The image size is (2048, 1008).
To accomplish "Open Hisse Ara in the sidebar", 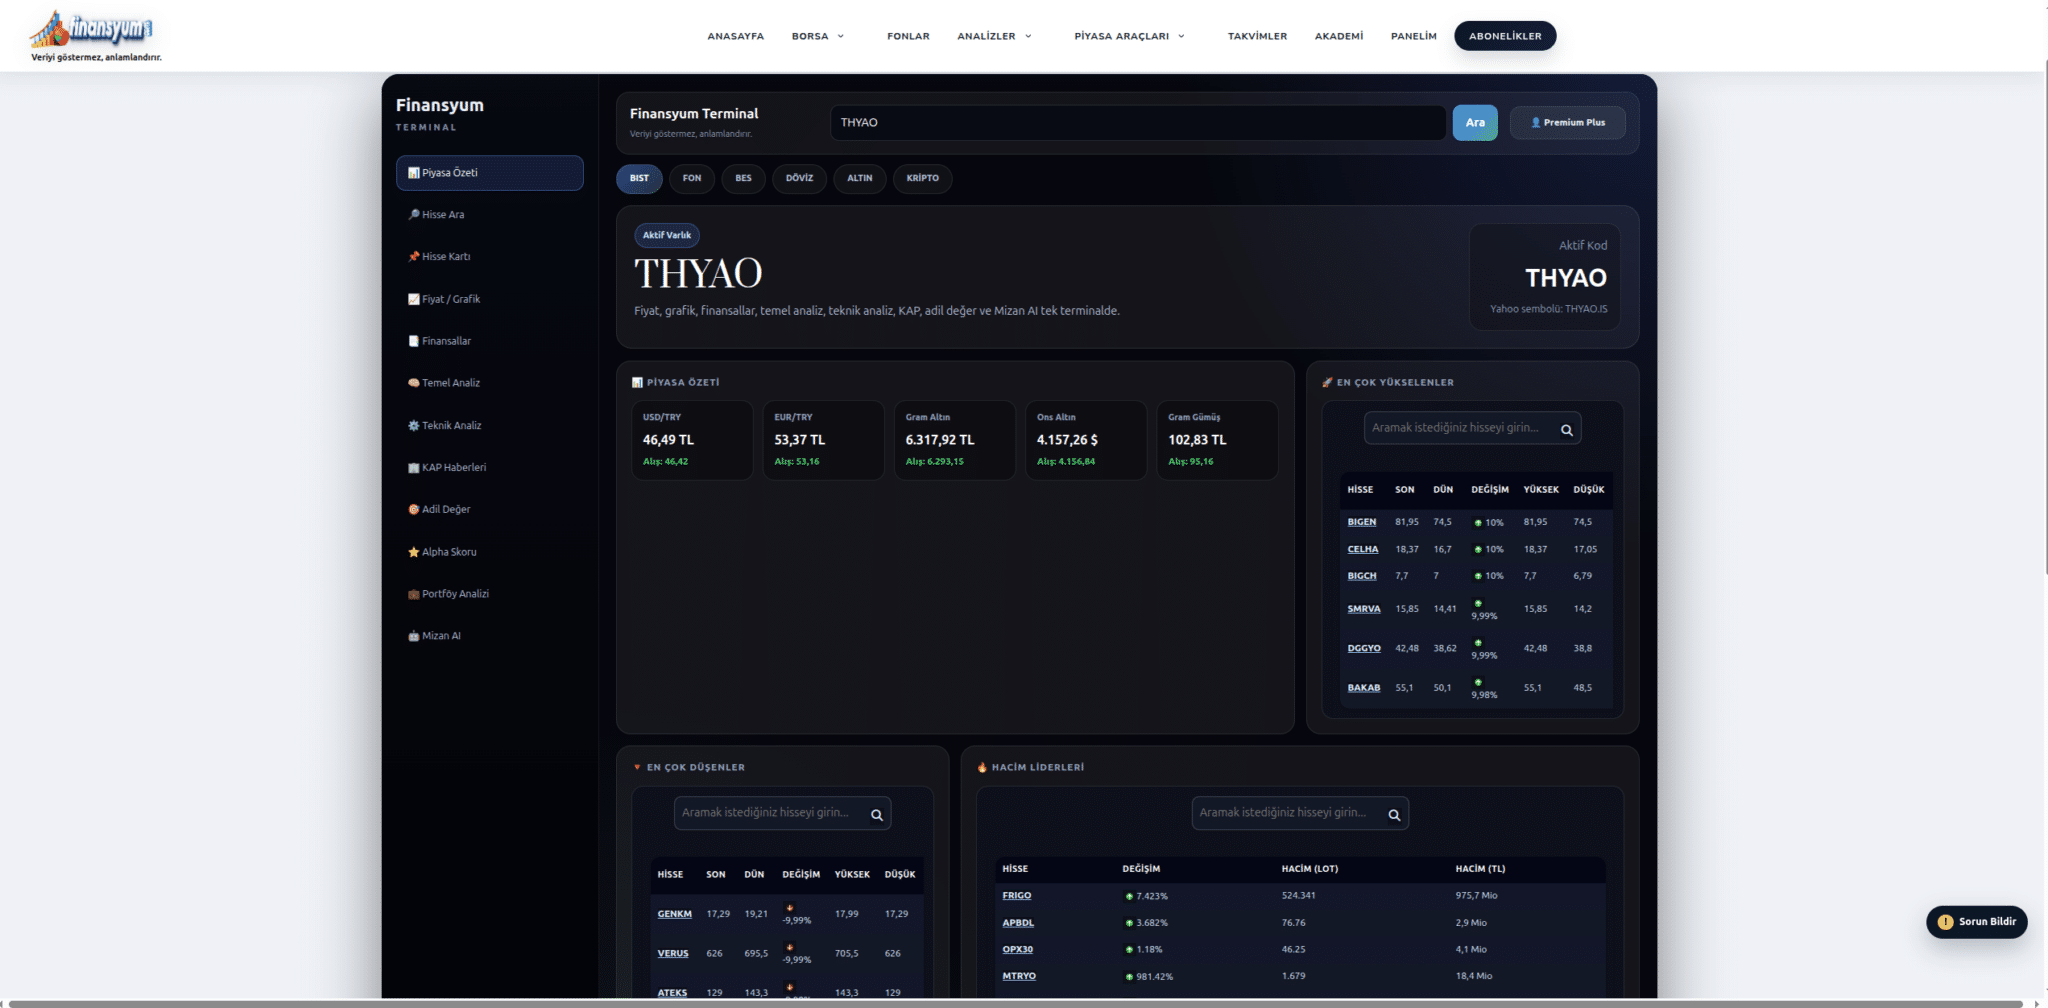I will click(489, 215).
